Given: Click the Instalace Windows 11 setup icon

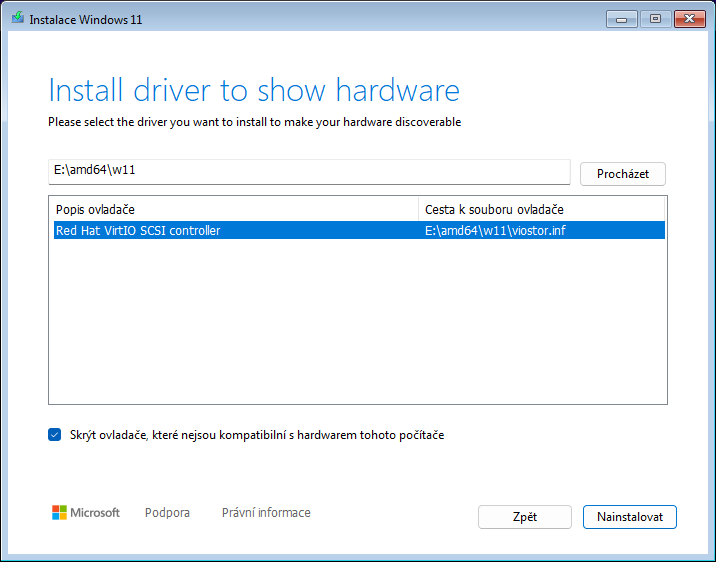Looking at the screenshot, I should pos(18,18).
